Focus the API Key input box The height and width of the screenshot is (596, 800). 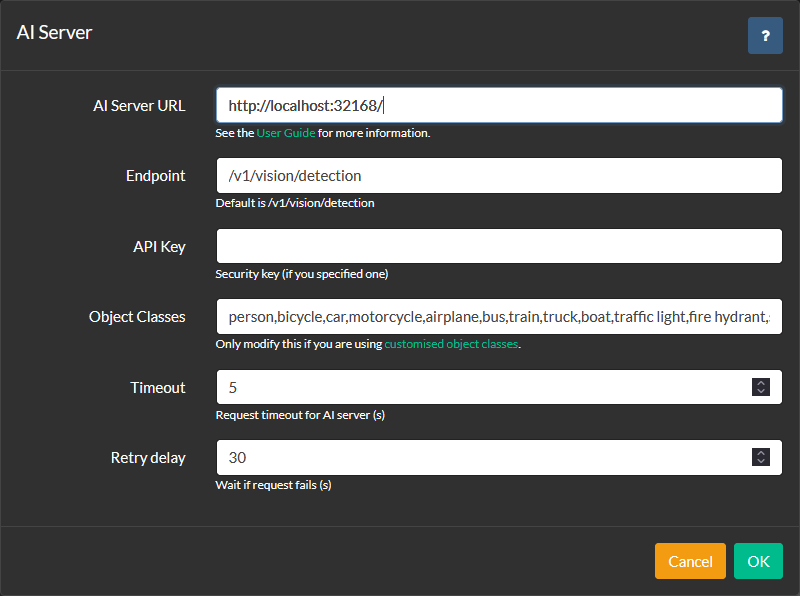[499, 246]
